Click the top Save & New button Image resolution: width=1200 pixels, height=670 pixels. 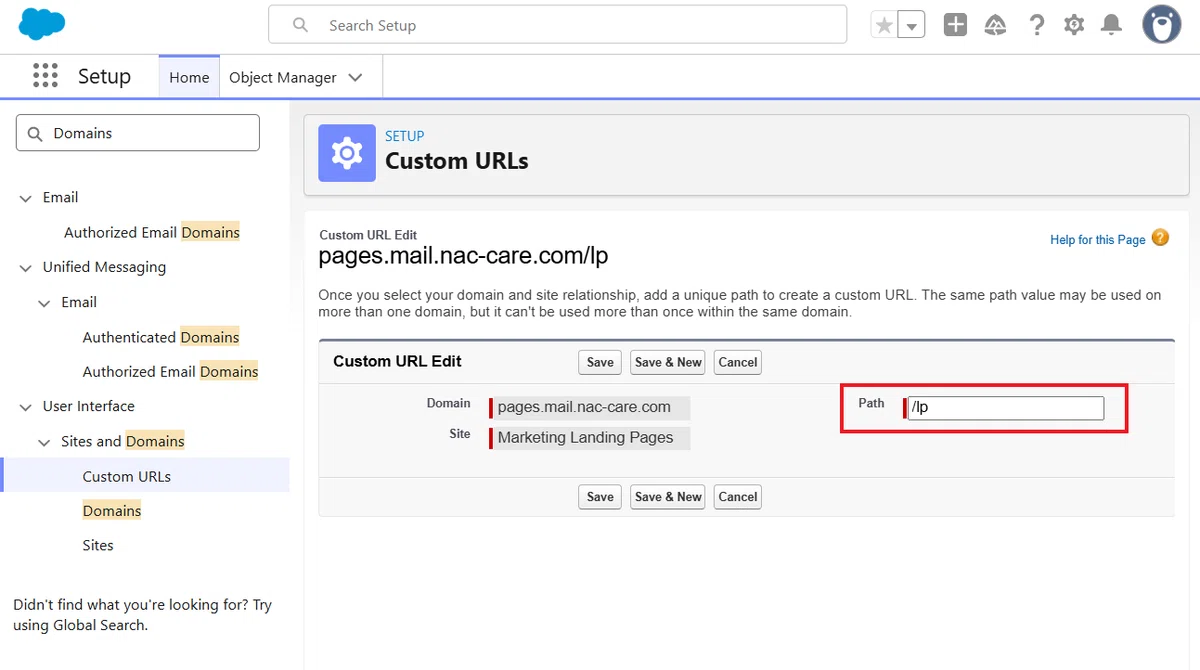click(668, 362)
